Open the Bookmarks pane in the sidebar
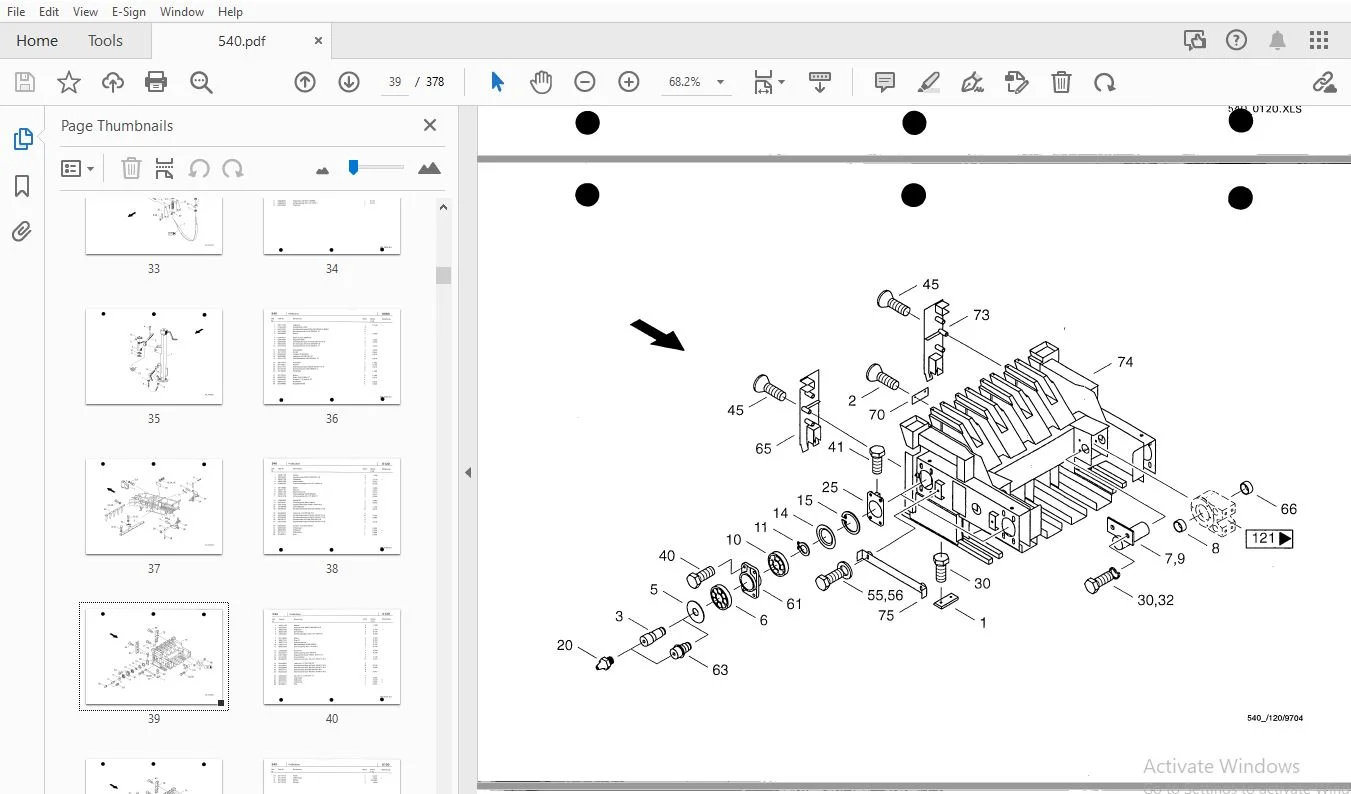1351x794 pixels. (x=22, y=186)
